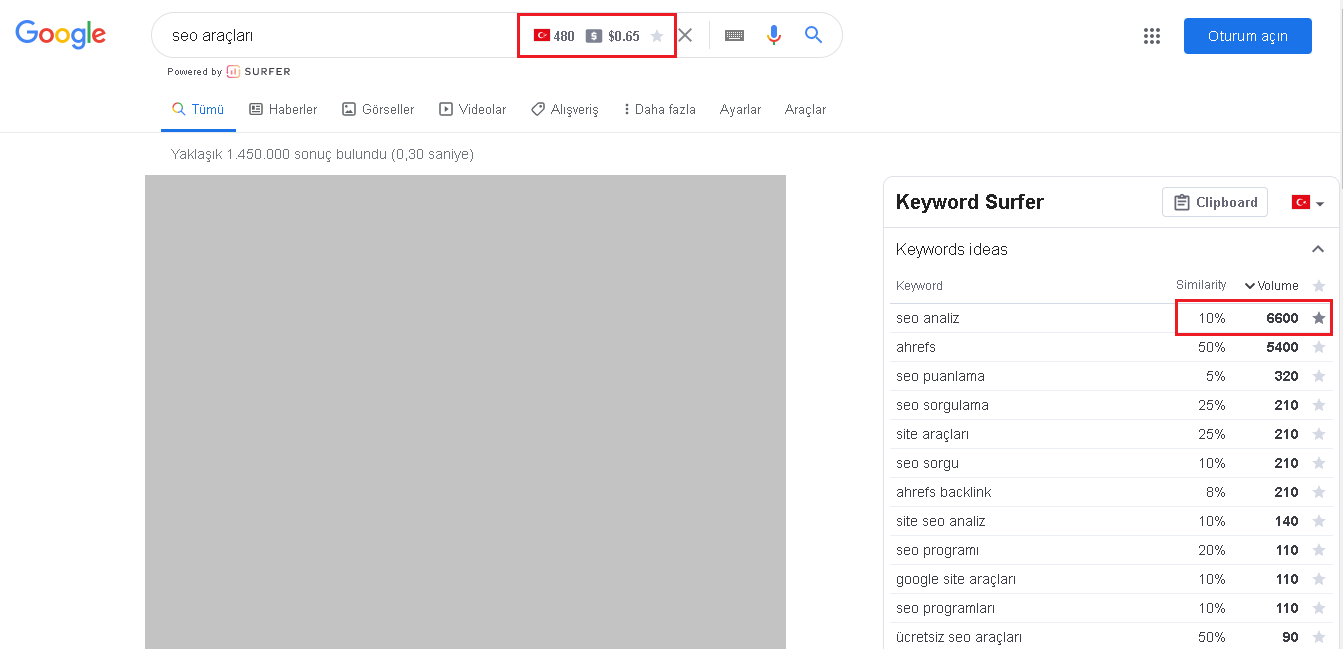This screenshot has height=649, width=1343.
Task: Select the Tümü tab
Action: click(198, 109)
